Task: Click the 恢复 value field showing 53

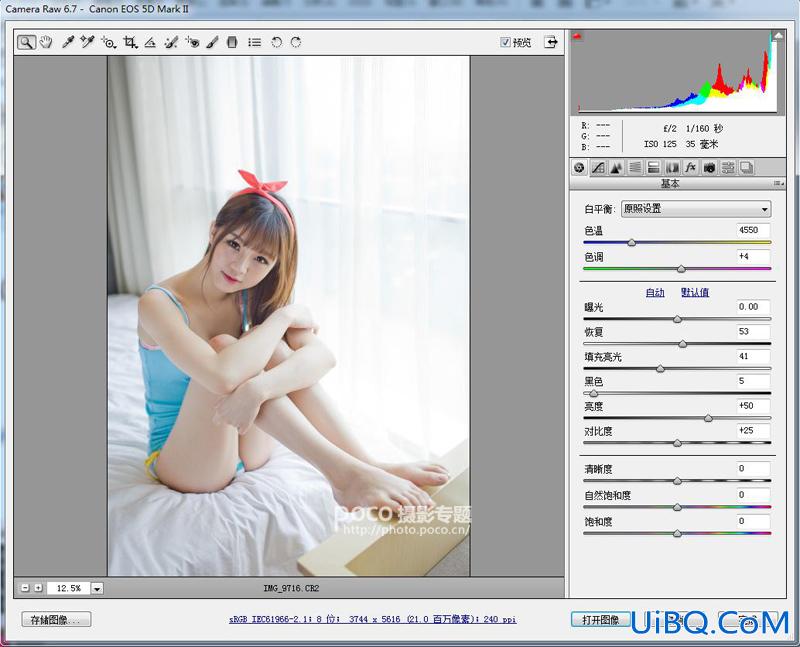Action: point(753,332)
